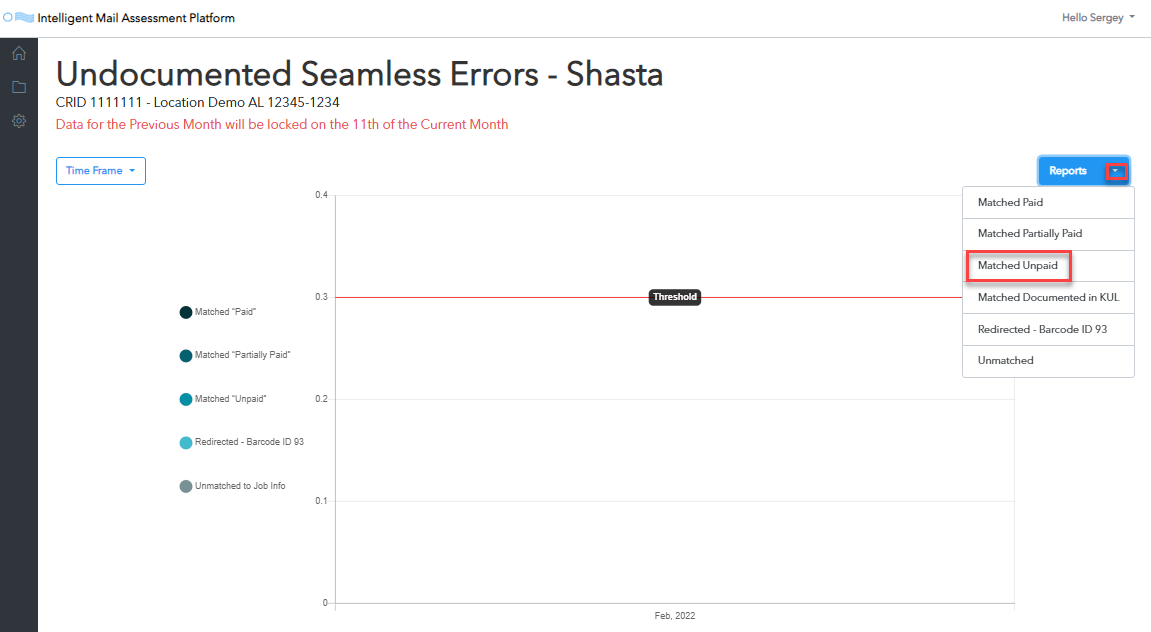Choose Matched Documented in KUL report

click(x=1048, y=297)
